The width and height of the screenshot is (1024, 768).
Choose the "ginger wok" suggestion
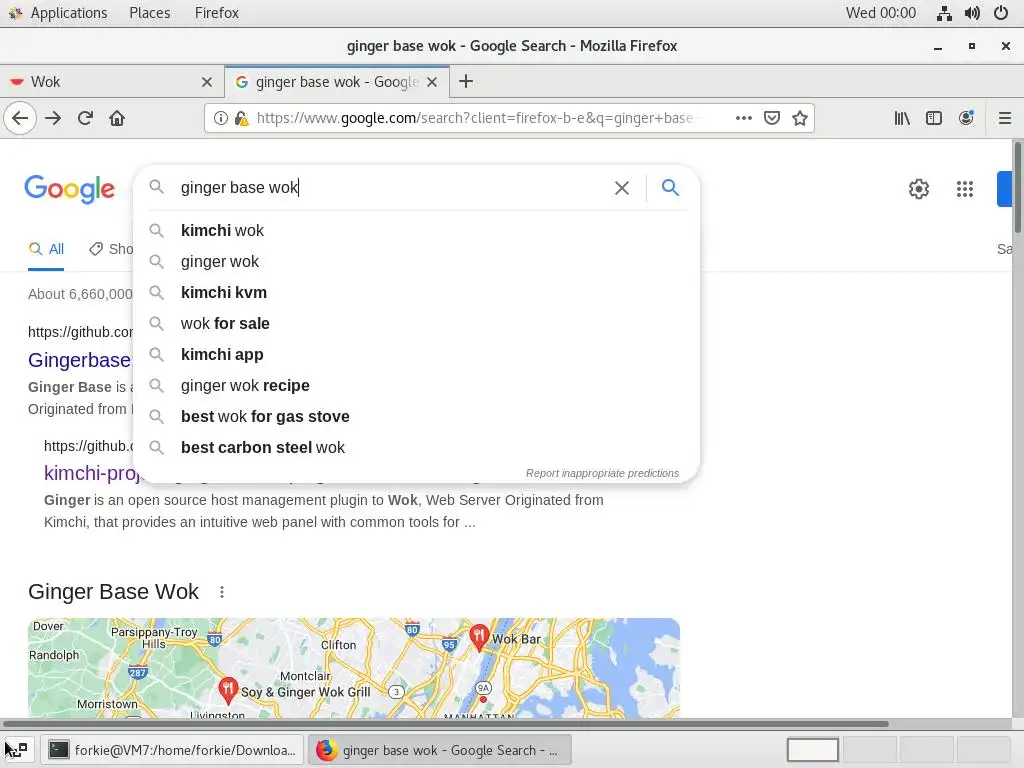click(x=417, y=262)
